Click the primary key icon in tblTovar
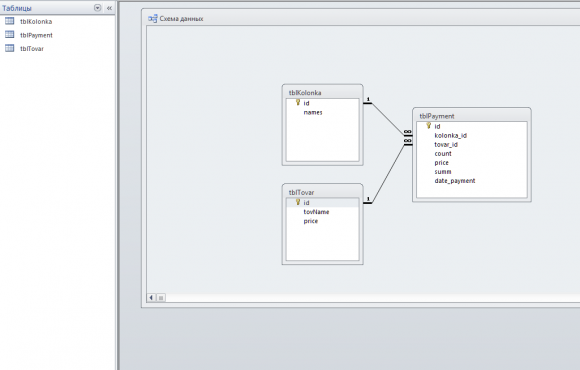The image size is (580, 370). point(298,202)
